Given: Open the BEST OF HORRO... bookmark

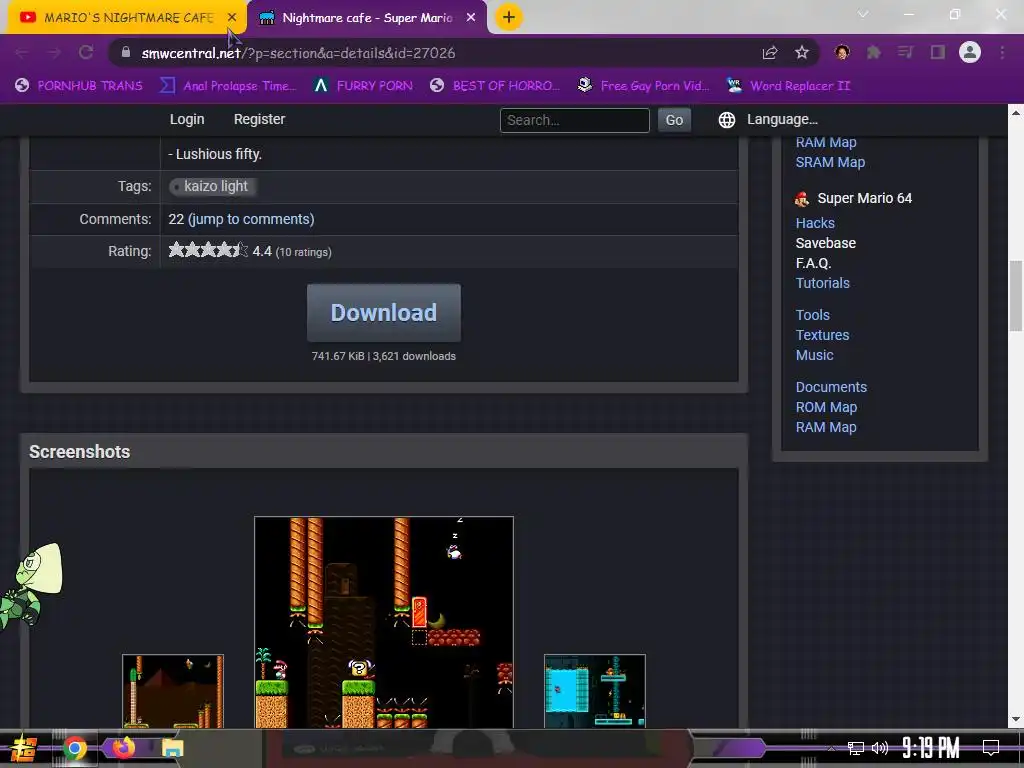Looking at the screenshot, I should click(496, 86).
